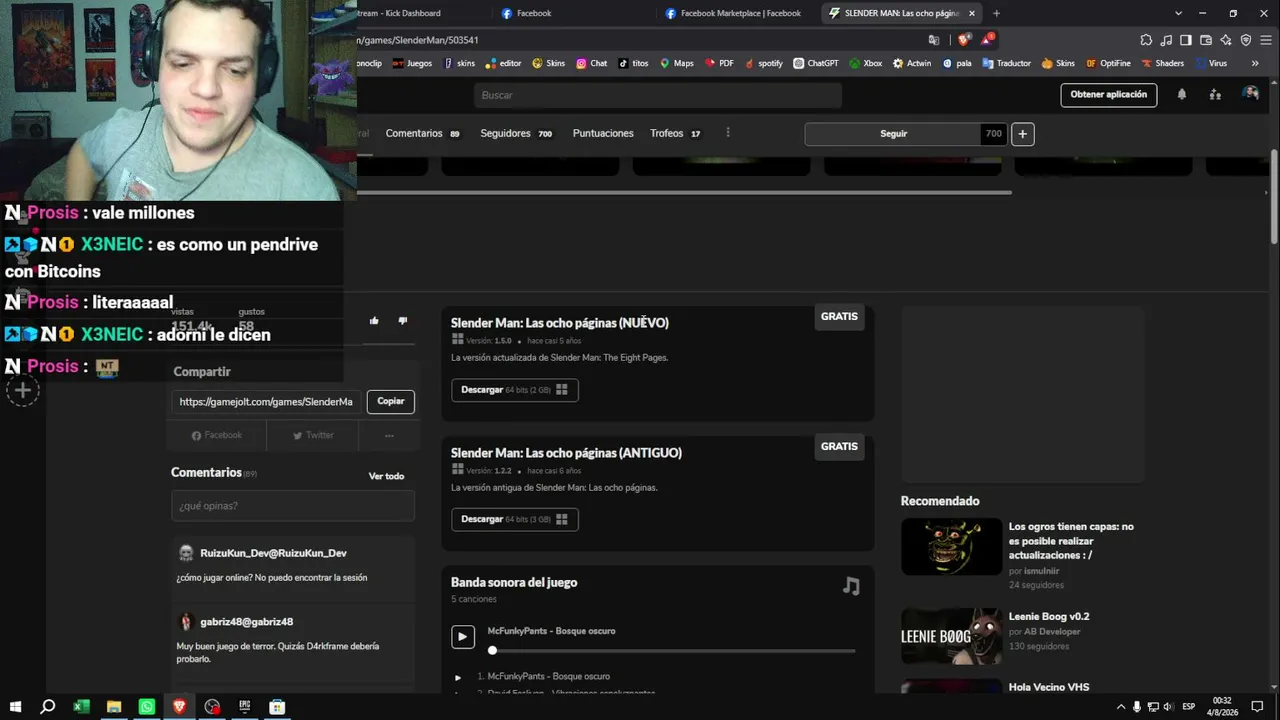Viewport: 1280px width, 720px height.
Task: Download the NUEVO version of Slender Man
Action: coord(514,390)
